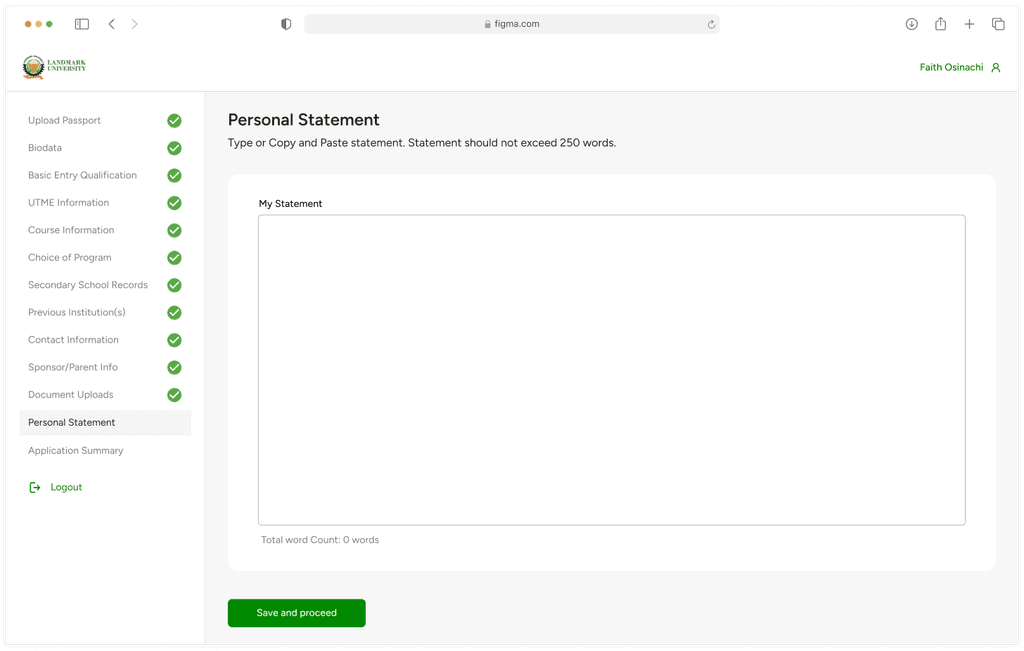
Task: Reload the page using the refresh icon
Action: (x=711, y=25)
